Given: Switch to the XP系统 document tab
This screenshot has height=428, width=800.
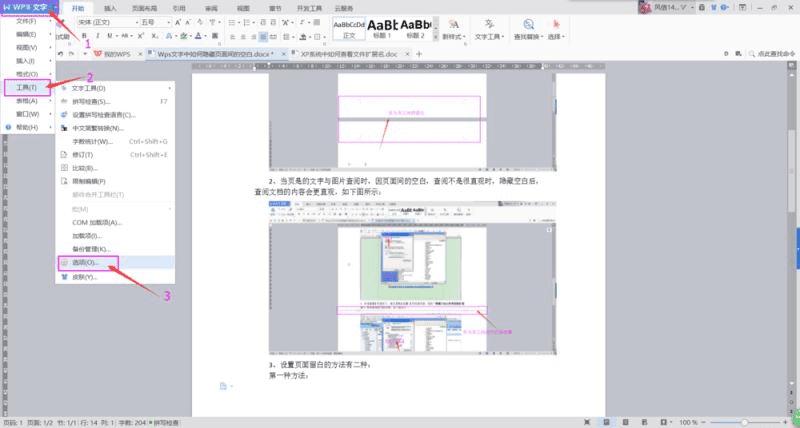Looking at the screenshot, I should (348, 54).
